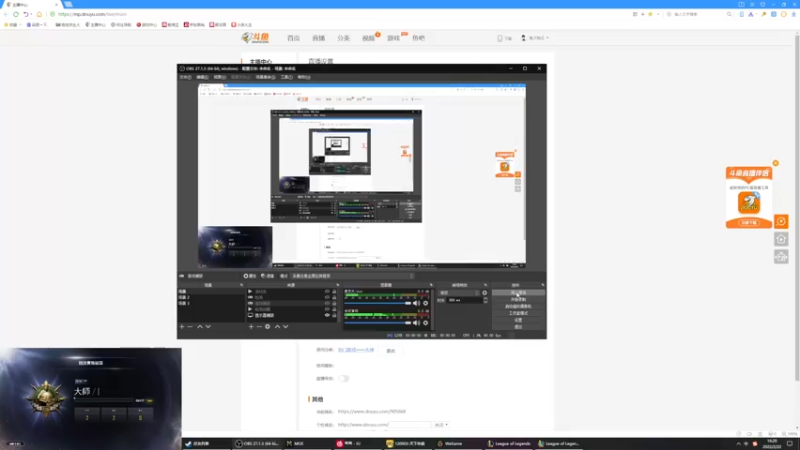Click the browser home icon
Image resolution: width=800 pixels, height=450 pixels.
tap(39, 14)
